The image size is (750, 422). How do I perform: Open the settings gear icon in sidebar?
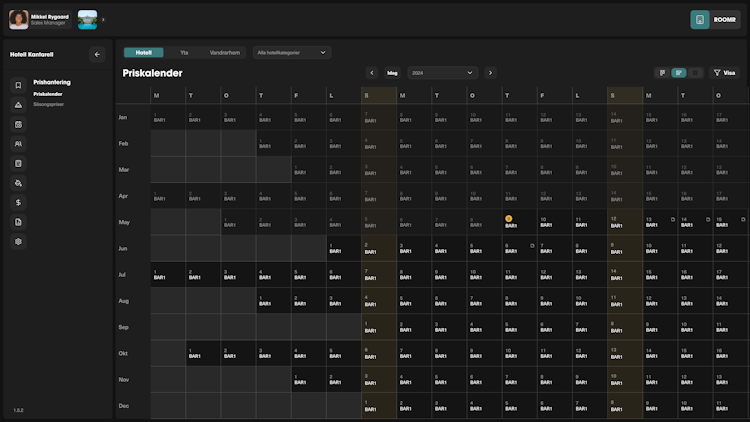coord(18,241)
